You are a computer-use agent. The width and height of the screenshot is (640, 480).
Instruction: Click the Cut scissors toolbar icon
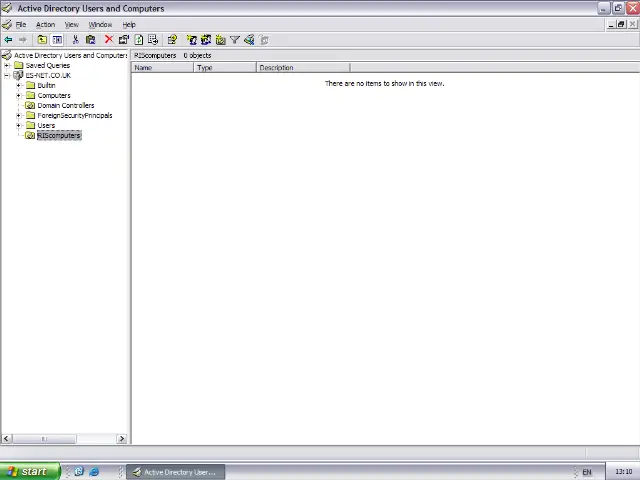(75, 40)
